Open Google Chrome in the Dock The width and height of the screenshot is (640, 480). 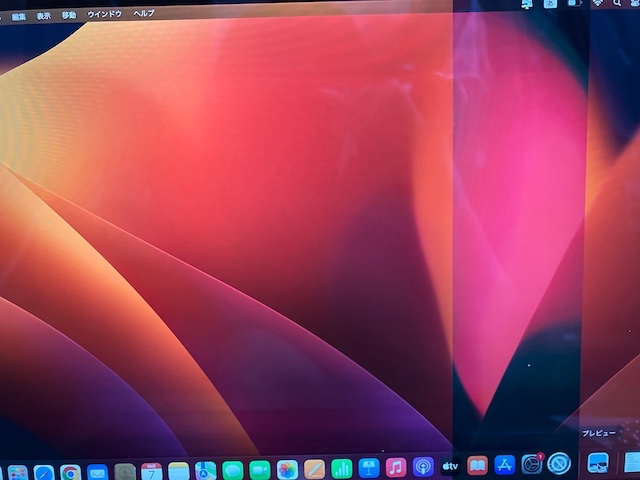click(x=70, y=473)
